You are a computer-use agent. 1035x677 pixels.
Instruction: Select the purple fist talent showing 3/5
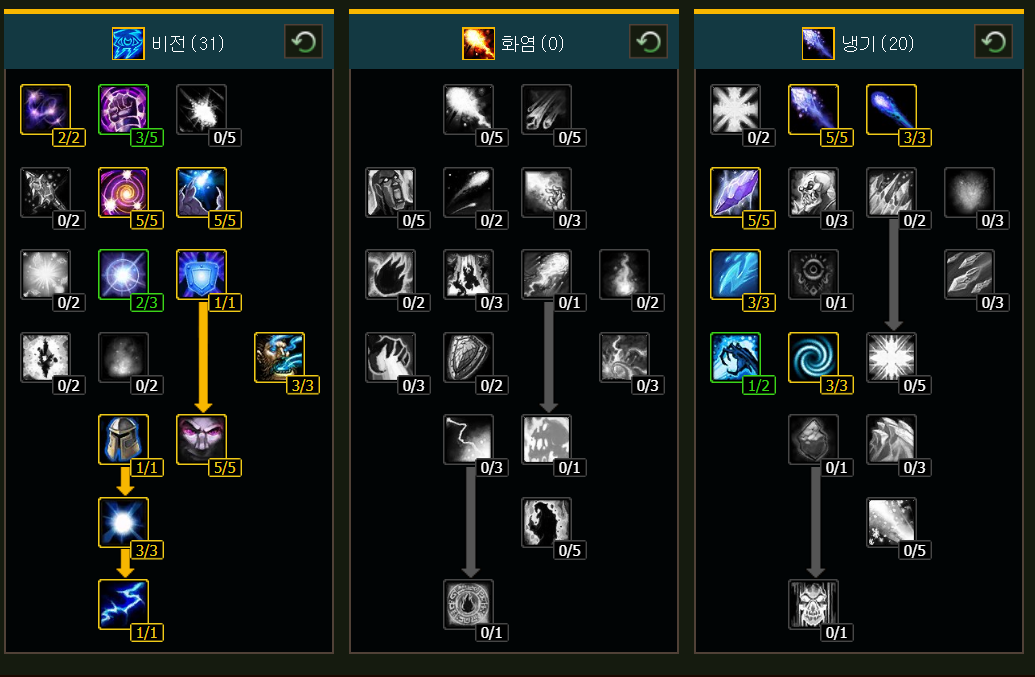pos(123,110)
